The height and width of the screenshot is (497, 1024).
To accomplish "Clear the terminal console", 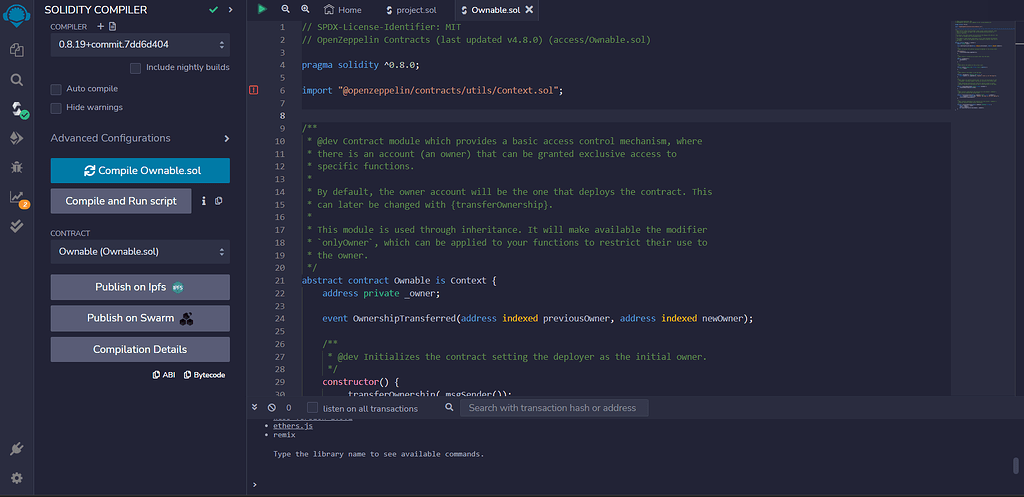I will click(272, 407).
